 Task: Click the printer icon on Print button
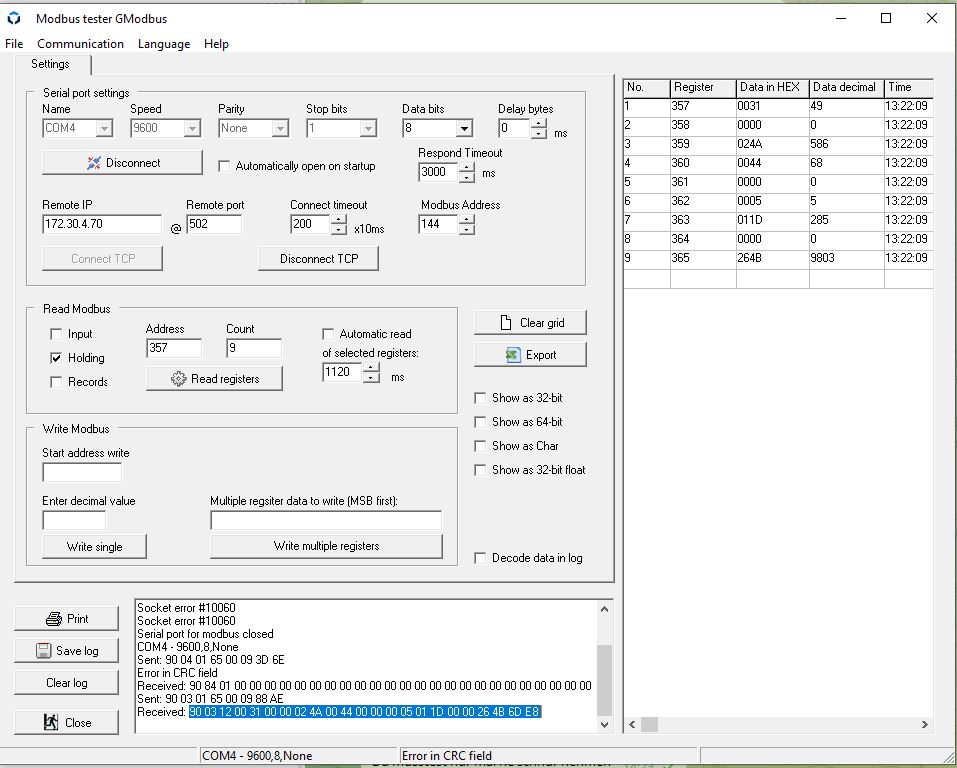point(54,619)
